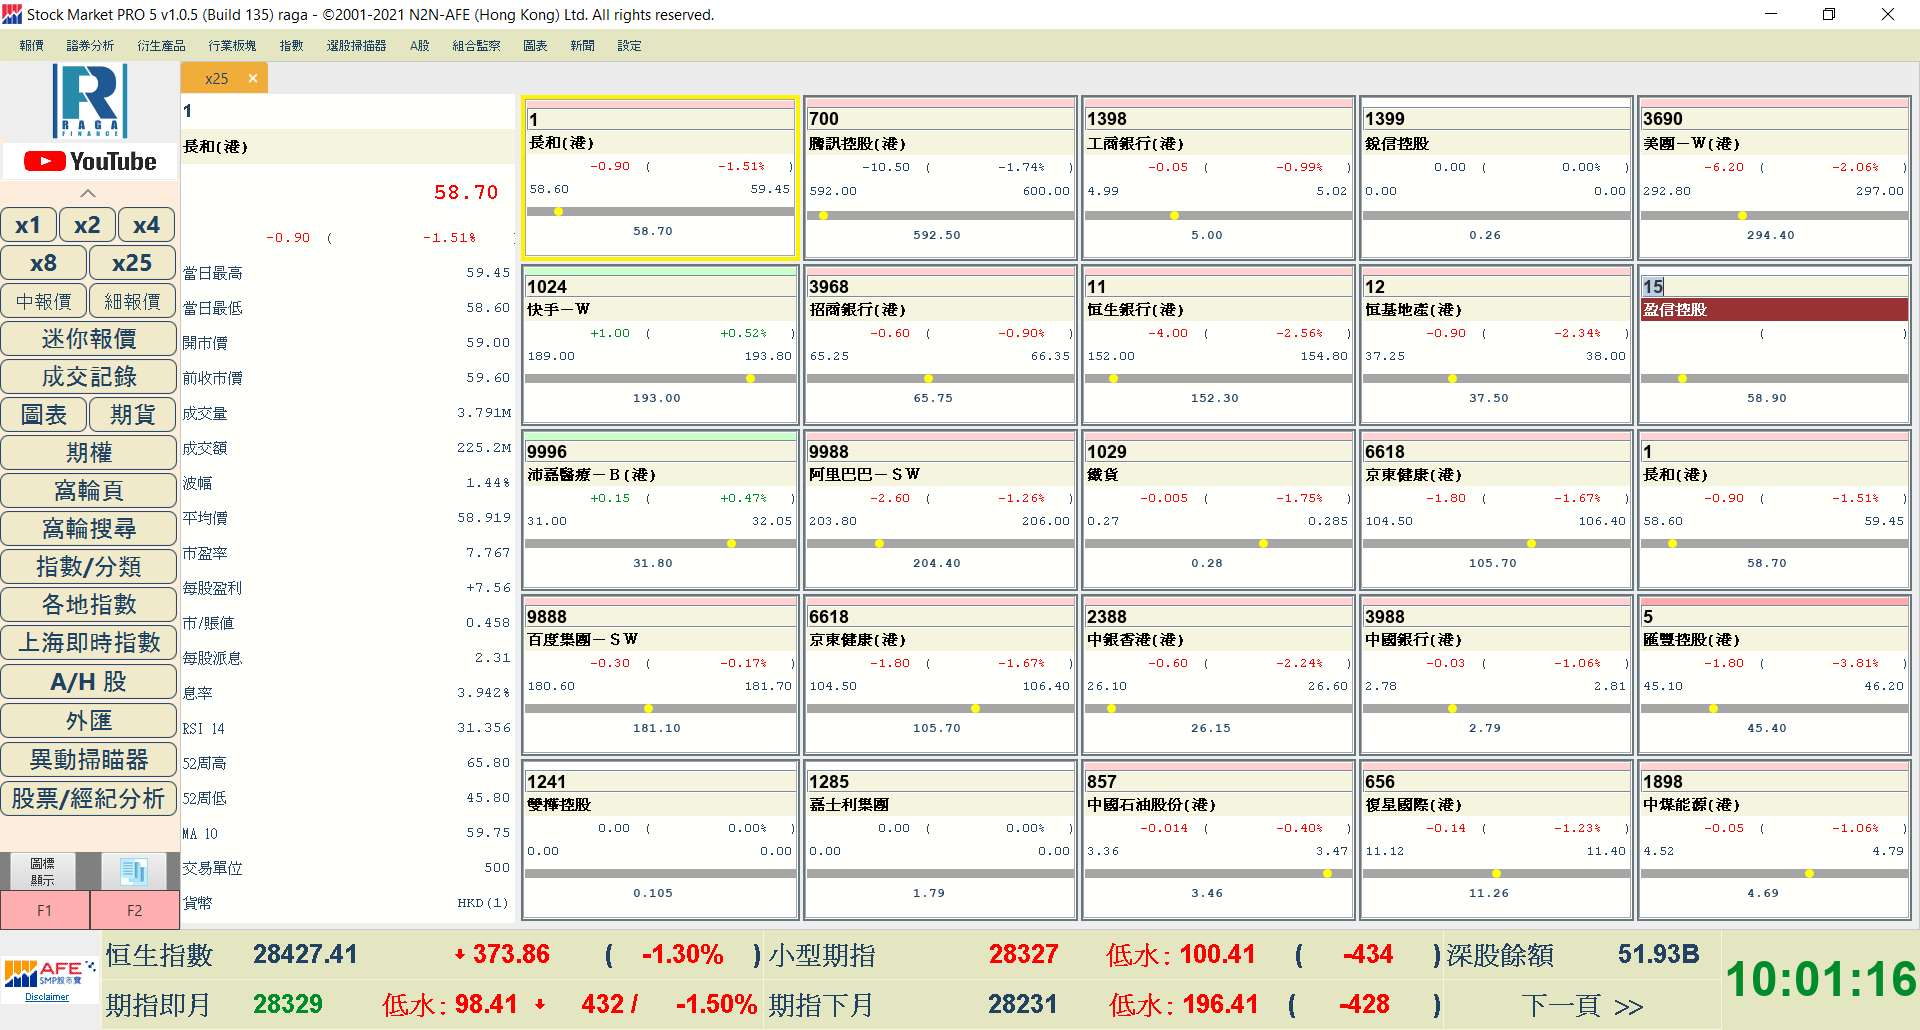Toggle the 圖標顯示 icon display button
Image resolution: width=1920 pixels, height=1030 pixels.
42,871
